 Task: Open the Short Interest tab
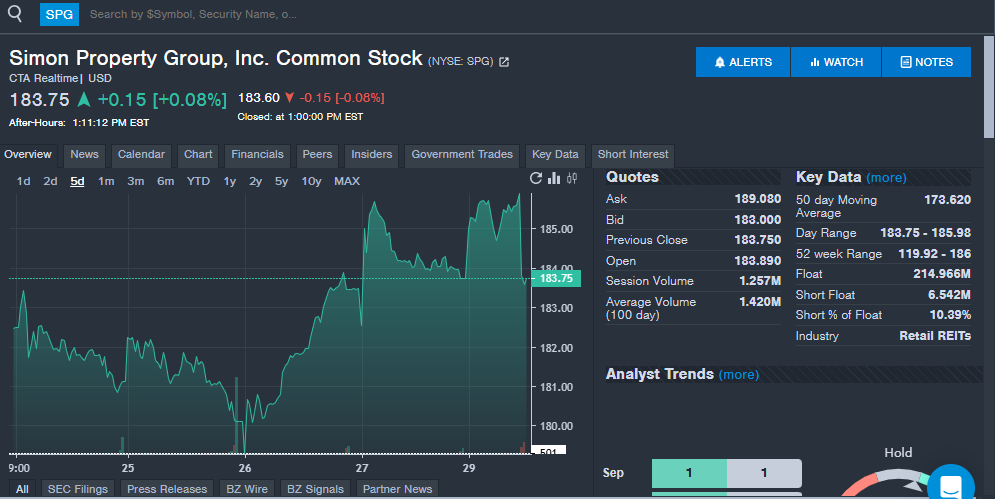point(634,155)
